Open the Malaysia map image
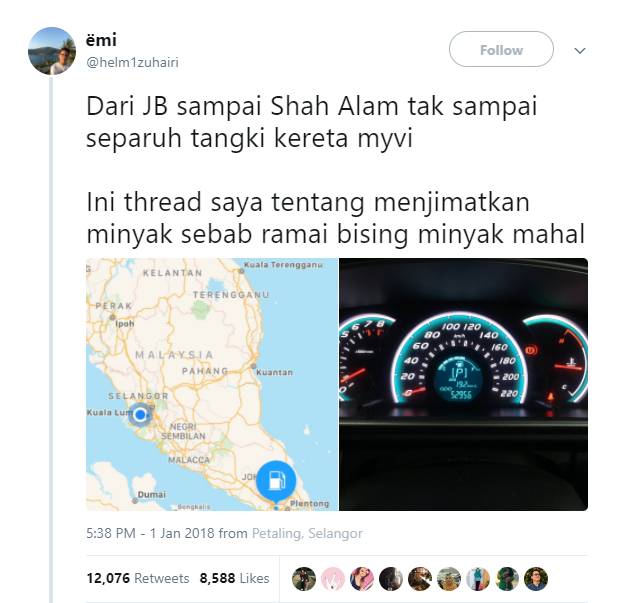 (212, 384)
